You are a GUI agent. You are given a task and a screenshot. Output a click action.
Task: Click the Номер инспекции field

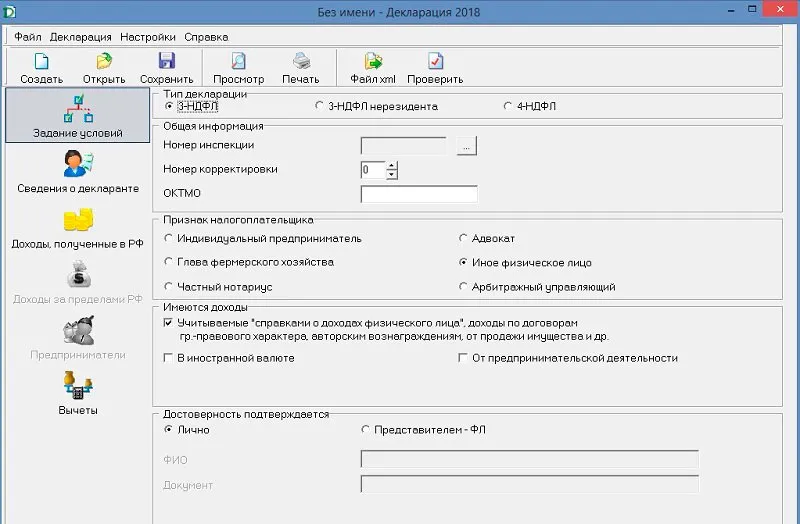point(404,145)
